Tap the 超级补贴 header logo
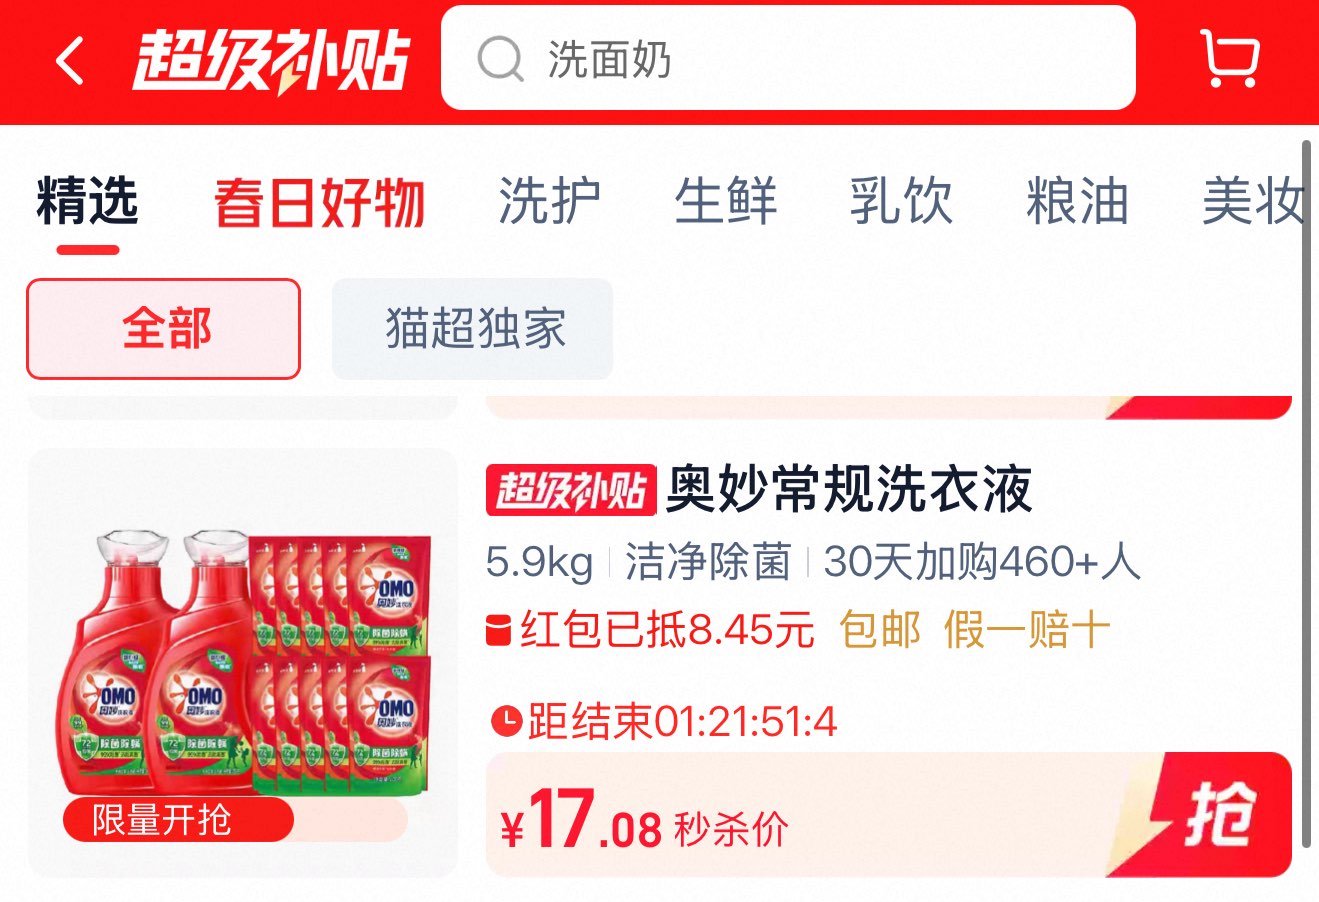 point(272,61)
